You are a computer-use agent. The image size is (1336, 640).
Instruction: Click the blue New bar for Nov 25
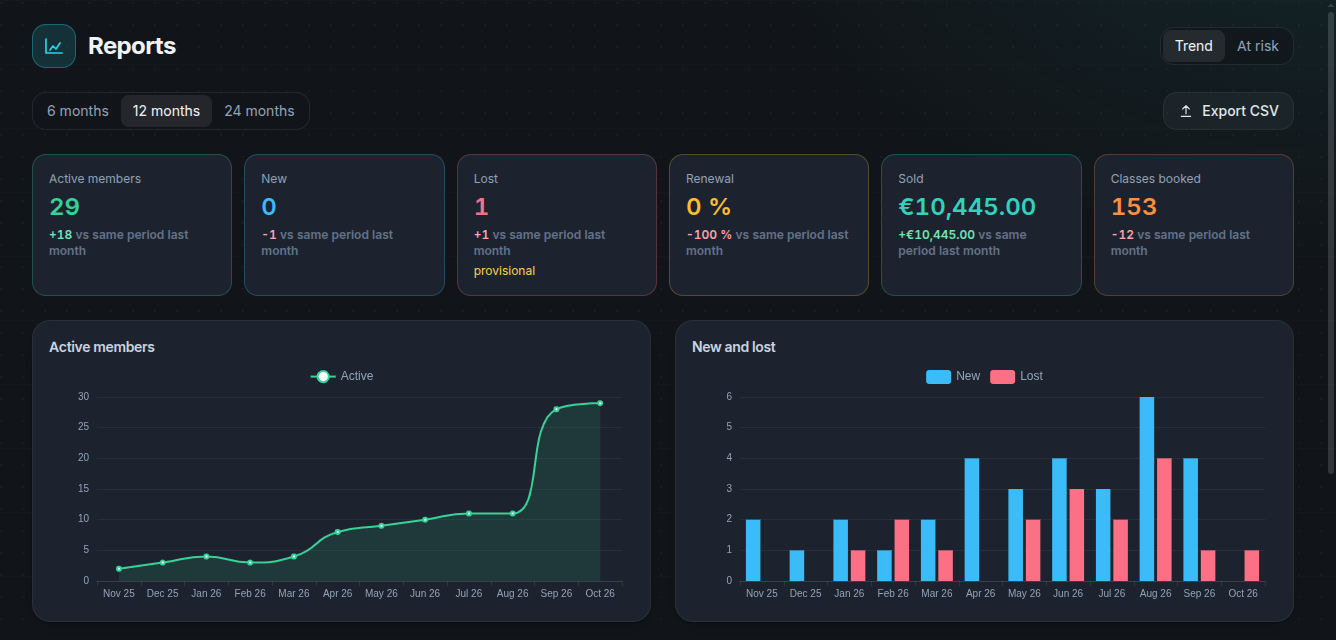(753, 550)
